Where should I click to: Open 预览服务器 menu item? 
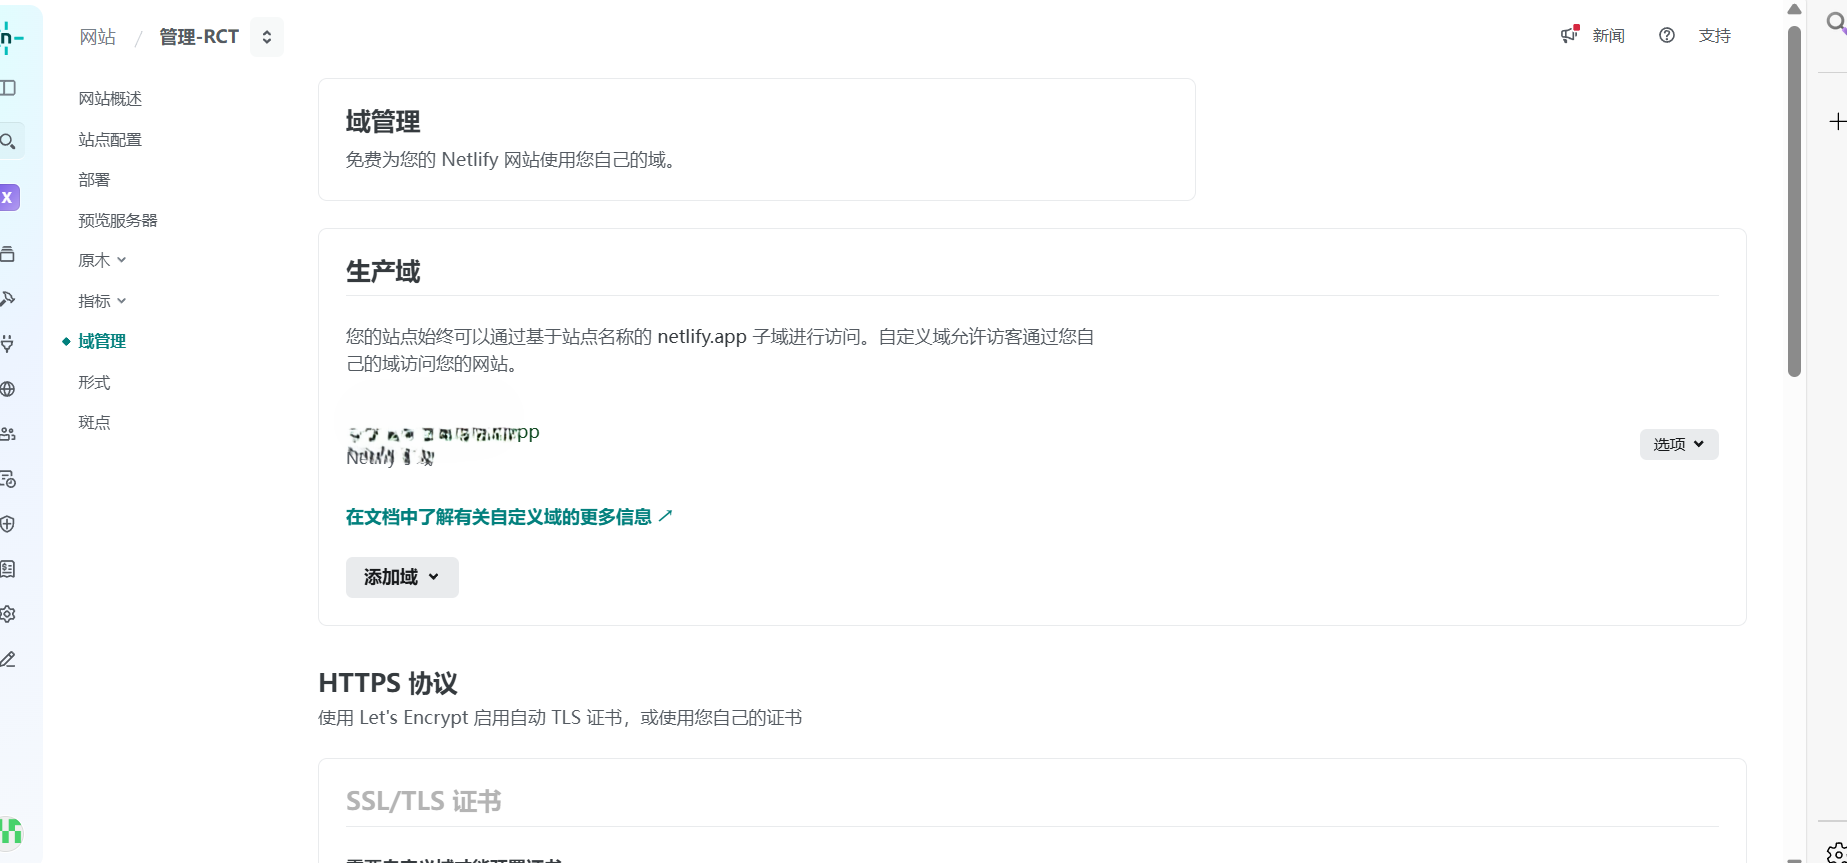118,221
